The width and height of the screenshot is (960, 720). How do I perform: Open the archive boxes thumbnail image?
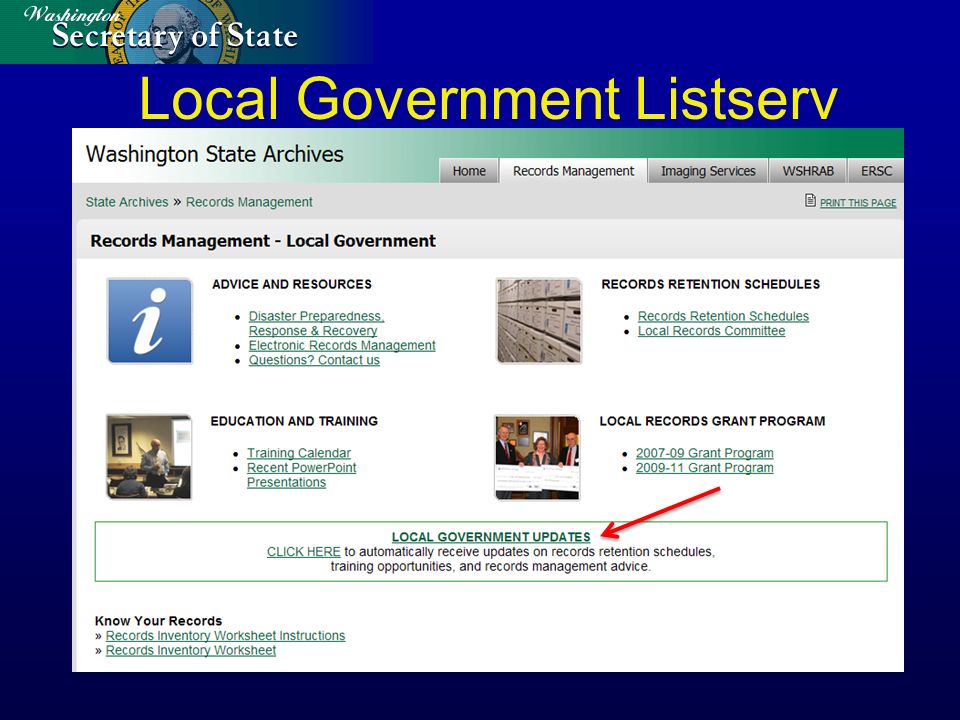click(x=539, y=321)
